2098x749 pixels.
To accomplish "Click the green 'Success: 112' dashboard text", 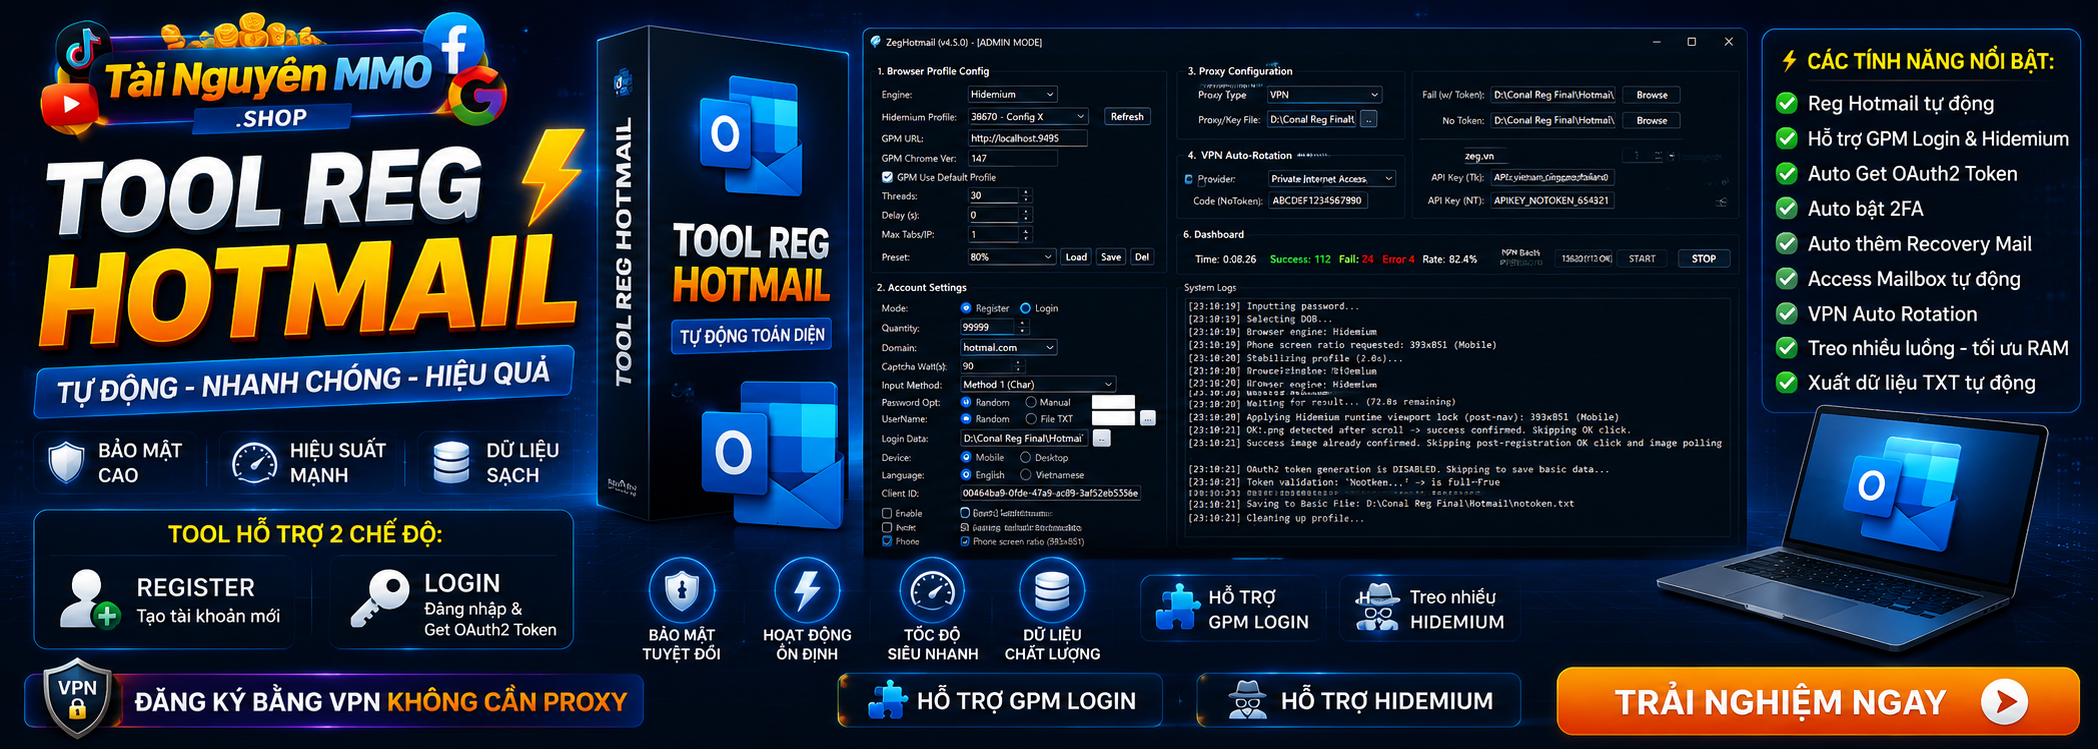I will point(1300,259).
